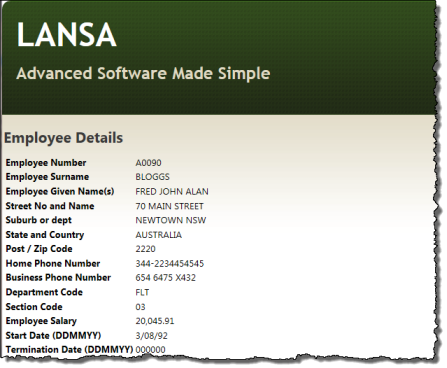This screenshot has height=368, width=447.
Task: Select the NEWTOWN NSW value
Action: point(171,220)
